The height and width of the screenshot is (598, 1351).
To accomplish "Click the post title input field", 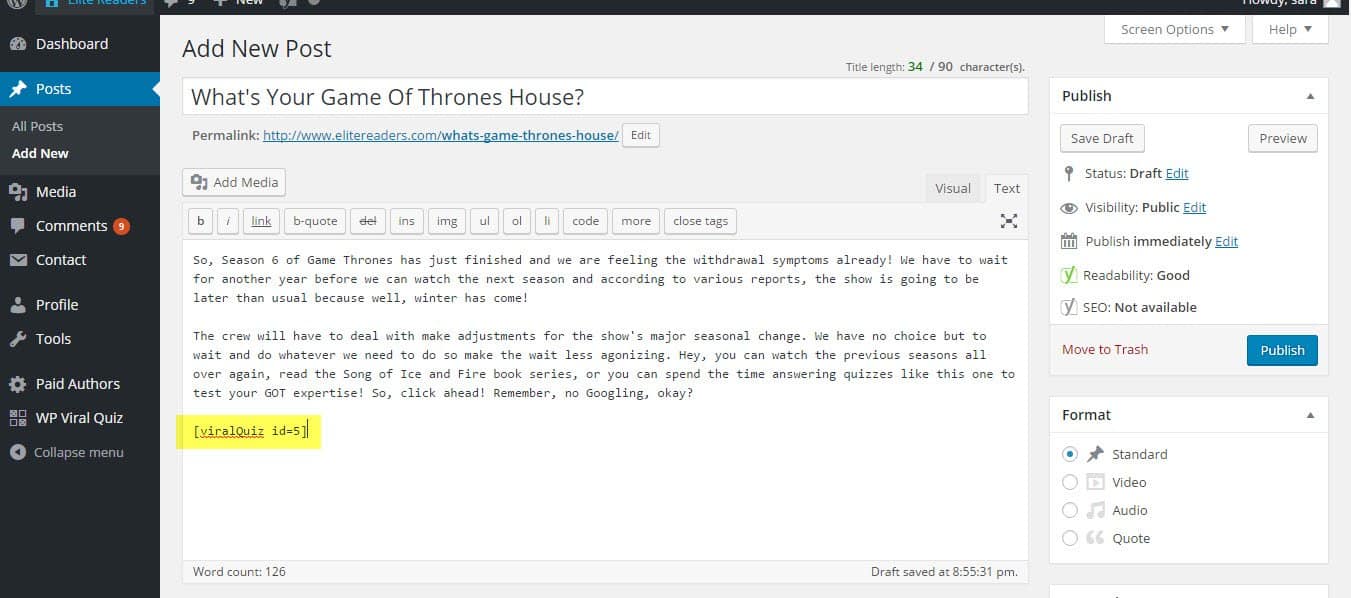I will [605, 97].
